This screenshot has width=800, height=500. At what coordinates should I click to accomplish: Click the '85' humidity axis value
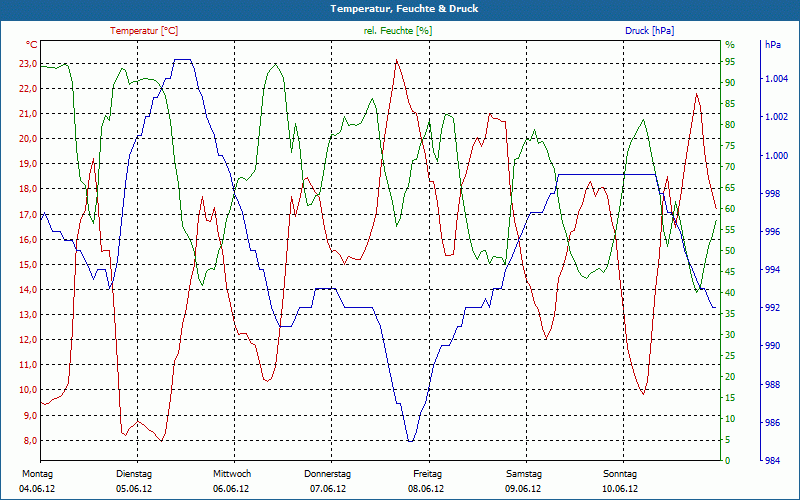point(730,104)
